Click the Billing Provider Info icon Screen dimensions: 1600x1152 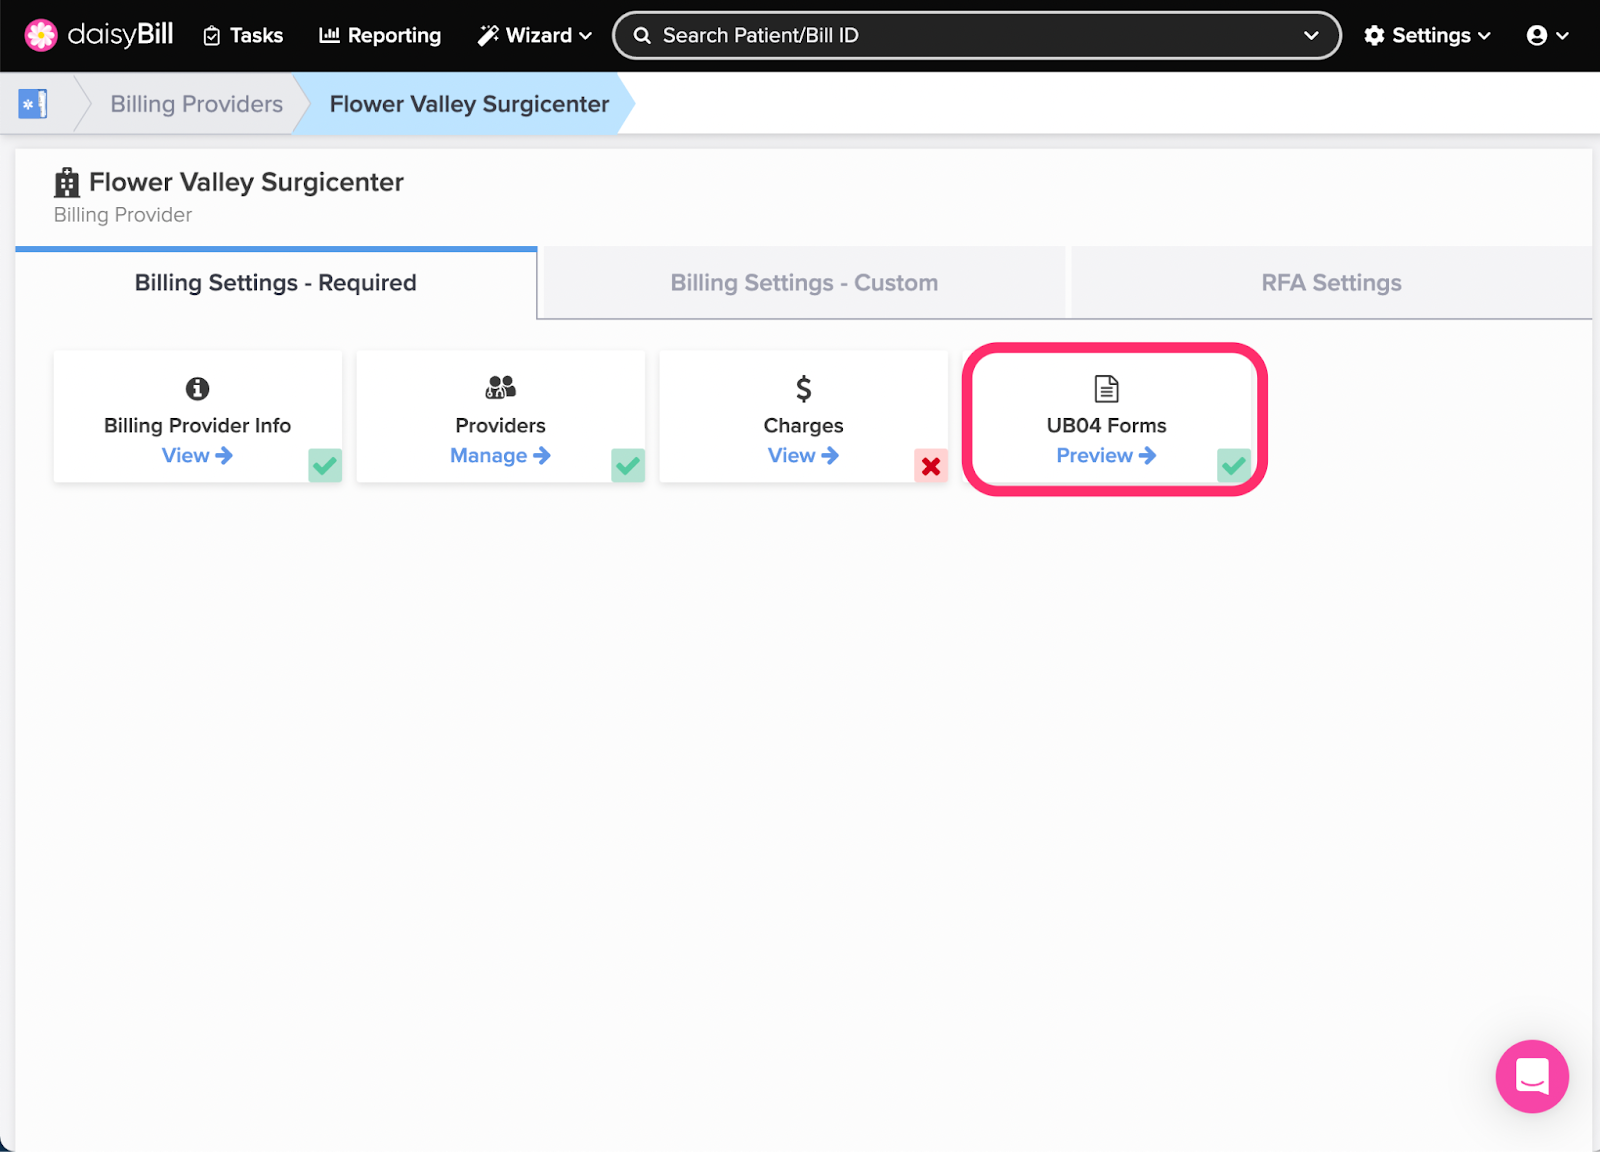point(198,388)
